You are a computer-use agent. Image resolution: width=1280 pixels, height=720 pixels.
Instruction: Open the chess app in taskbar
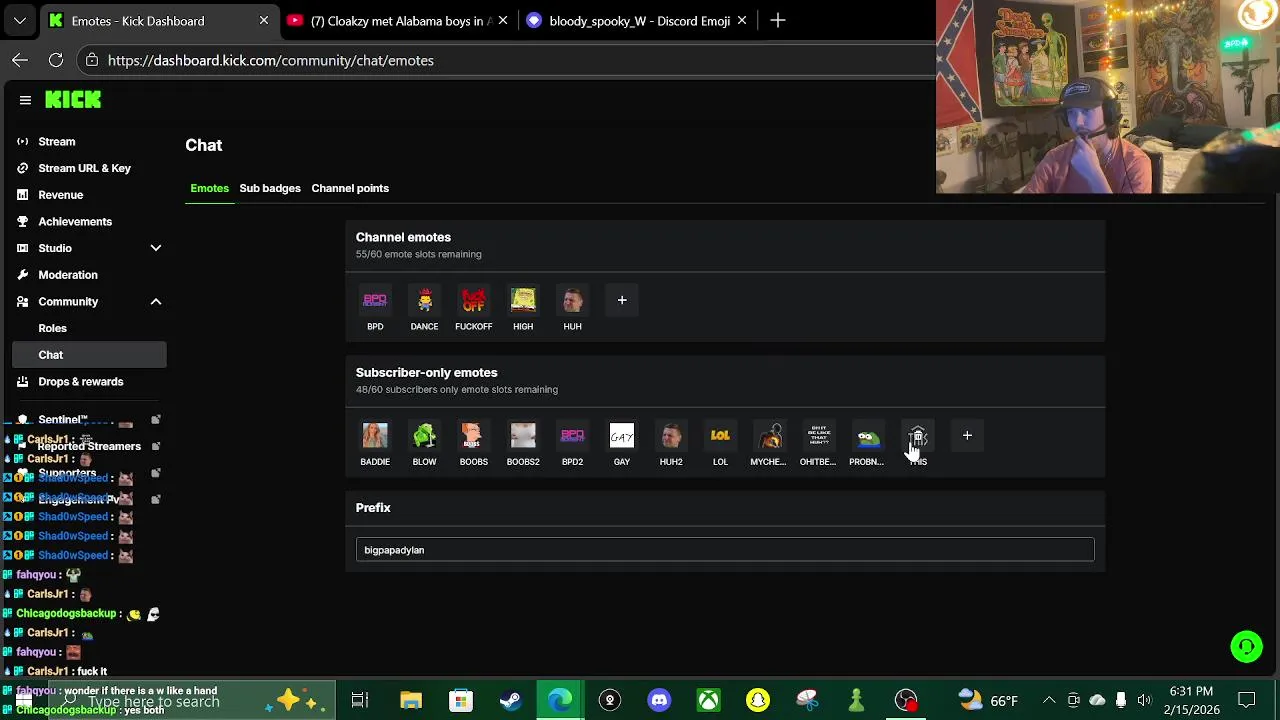click(856, 700)
